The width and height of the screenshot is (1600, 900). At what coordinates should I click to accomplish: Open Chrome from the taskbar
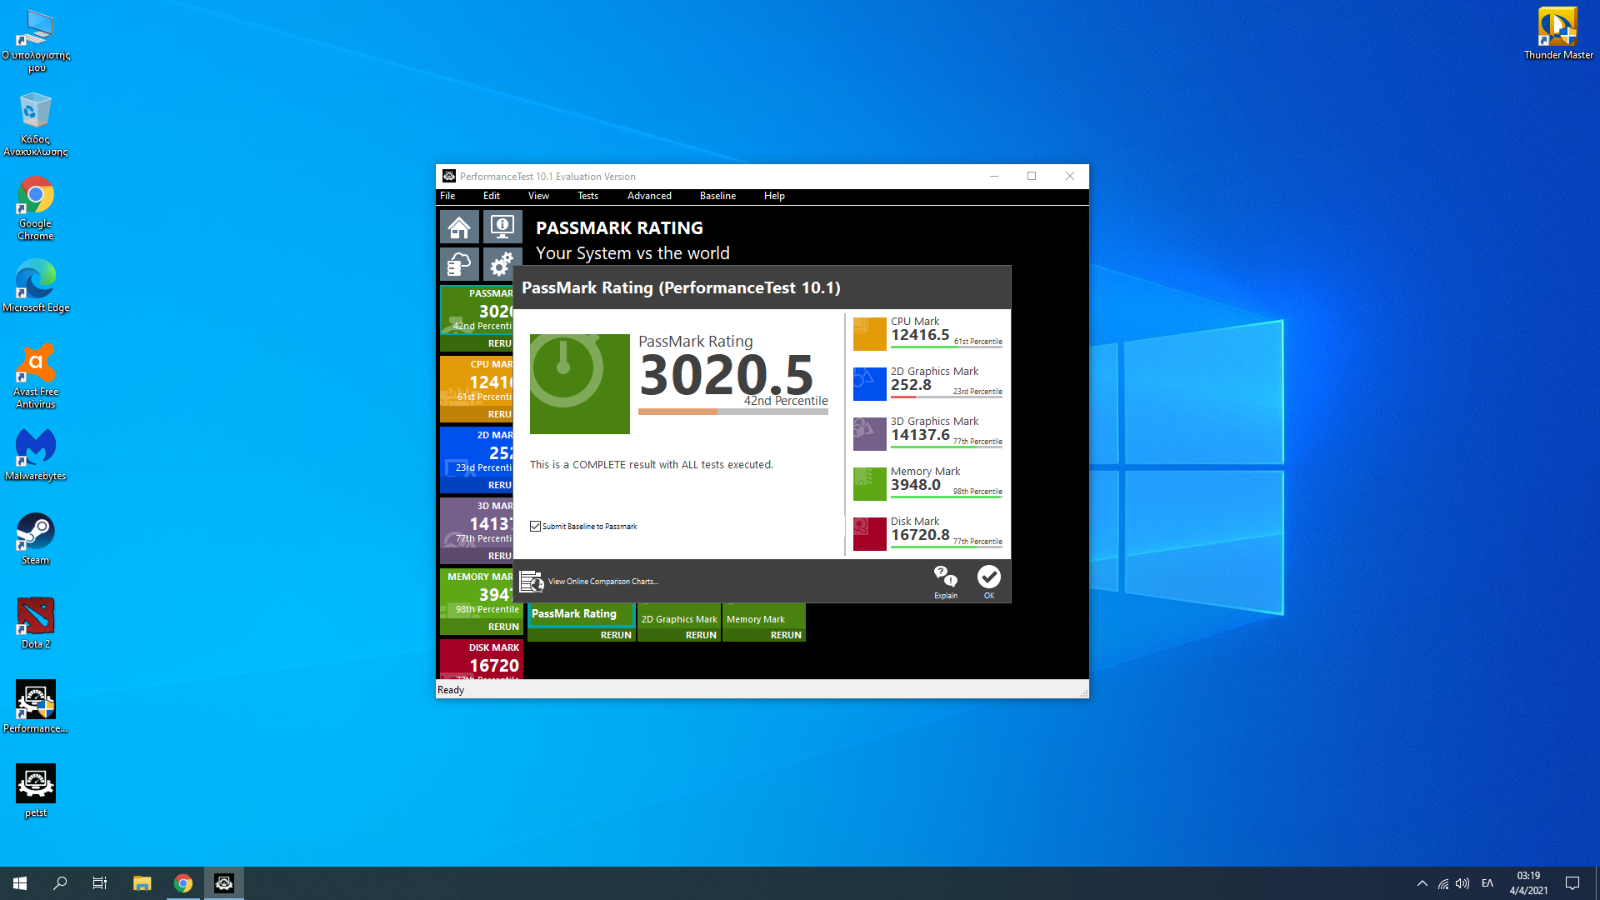coord(183,883)
